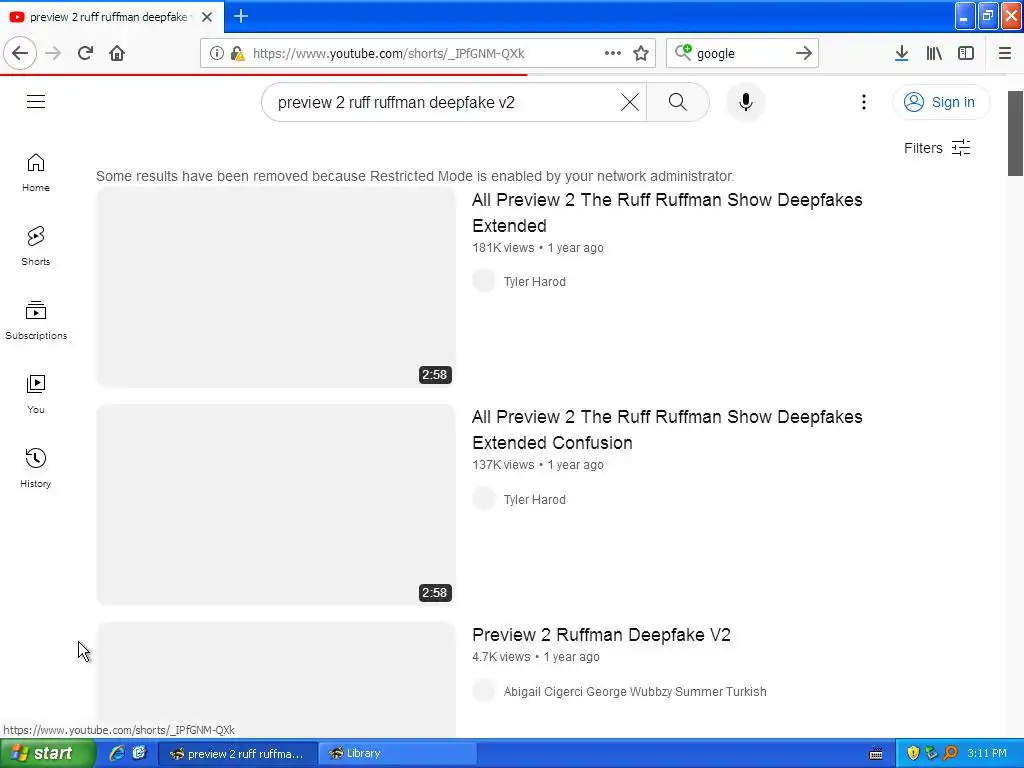Open the Firefox hamburger menu

[x=1004, y=53]
